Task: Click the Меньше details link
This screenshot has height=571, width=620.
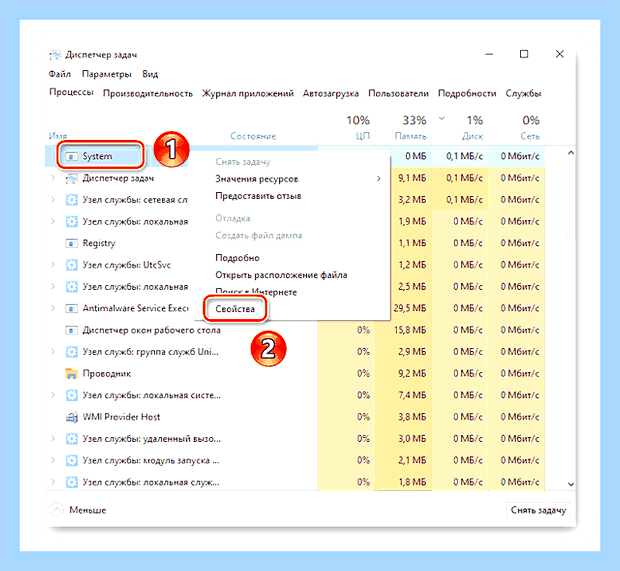Action: pos(87,510)
